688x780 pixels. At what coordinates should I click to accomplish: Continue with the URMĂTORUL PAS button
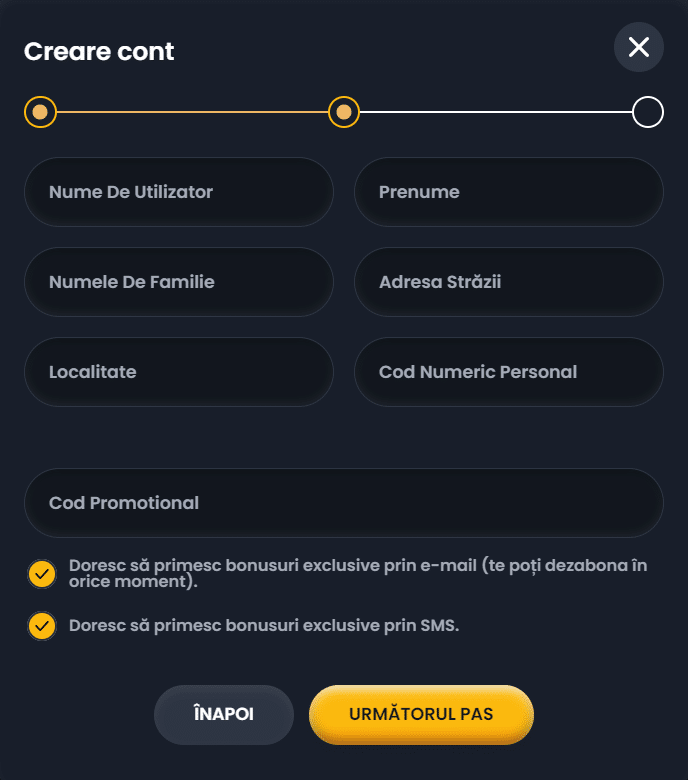click(421, 714)
